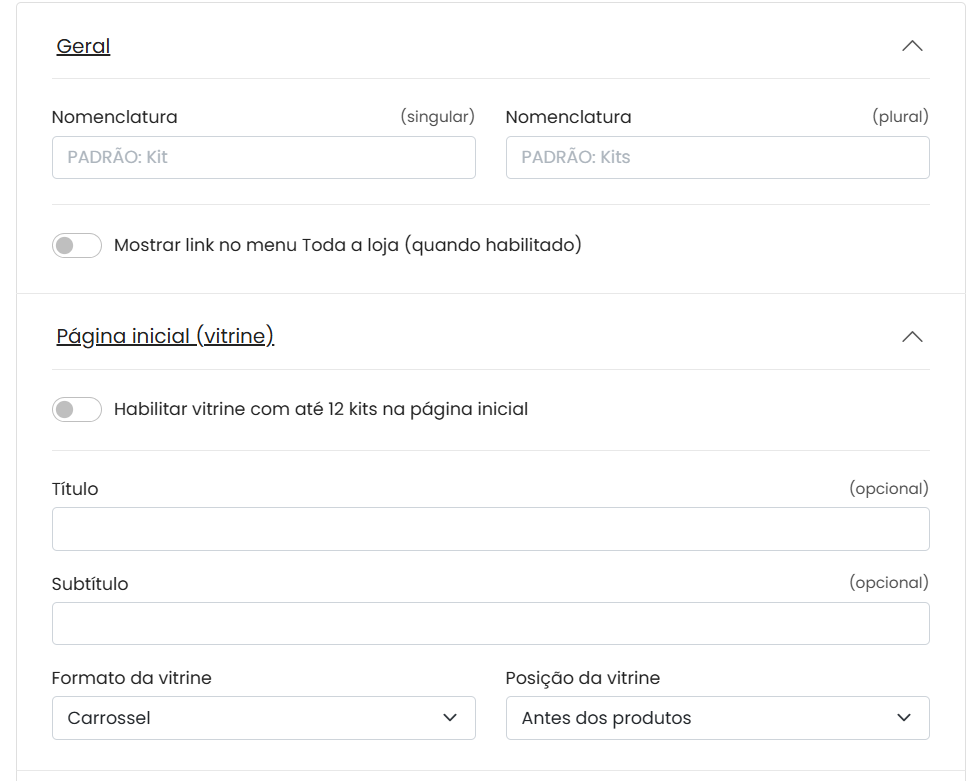The image size is (980, 781).
Task: Focus the singular Nomenclatura input field
Action: [263, 158]
